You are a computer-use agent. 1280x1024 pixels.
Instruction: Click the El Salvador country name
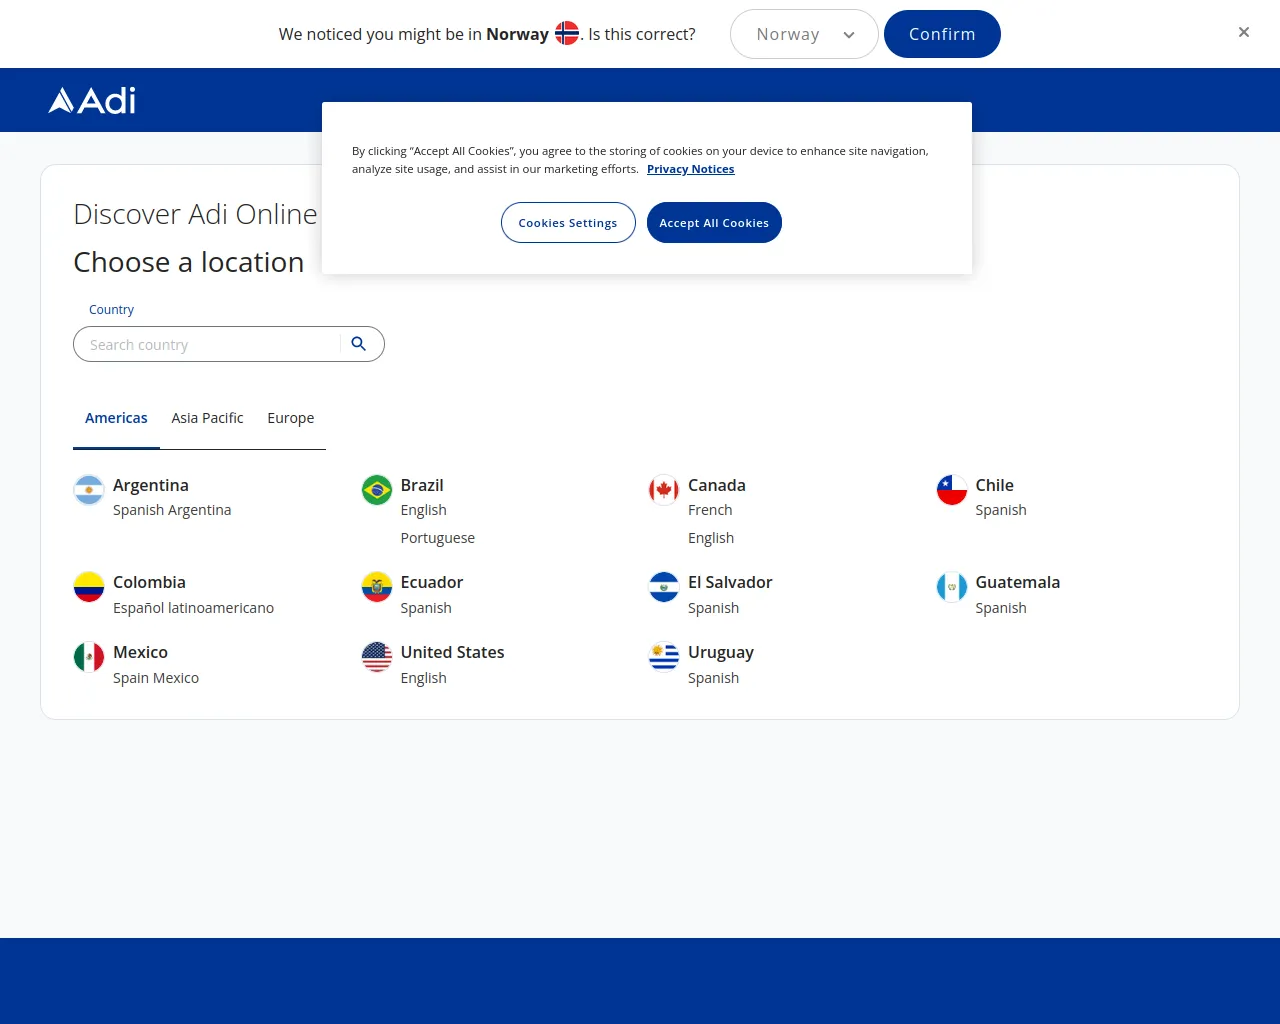(x=730, y=582)
